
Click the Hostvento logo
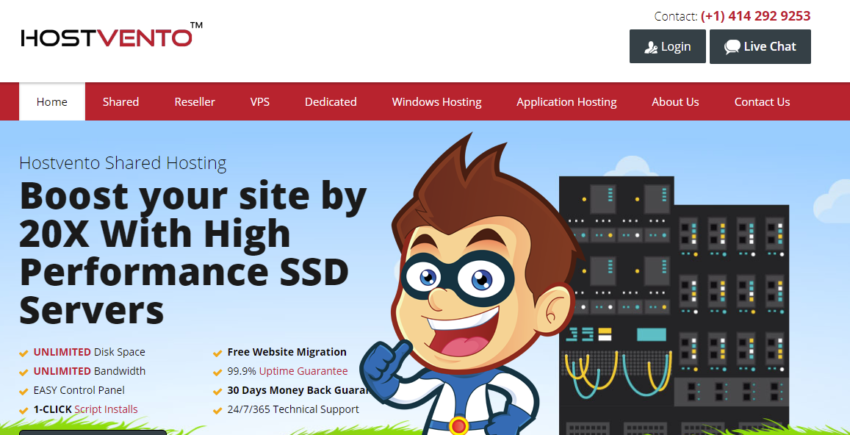pos(112,35)
